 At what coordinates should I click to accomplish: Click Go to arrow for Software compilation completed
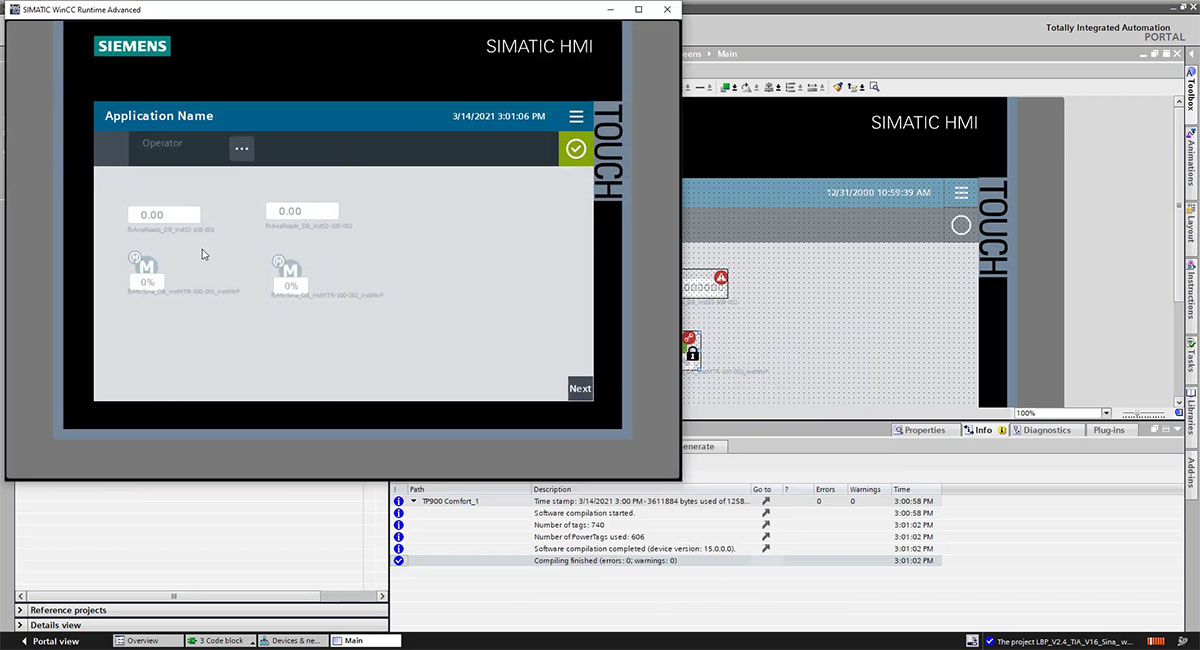click(766, 549)
